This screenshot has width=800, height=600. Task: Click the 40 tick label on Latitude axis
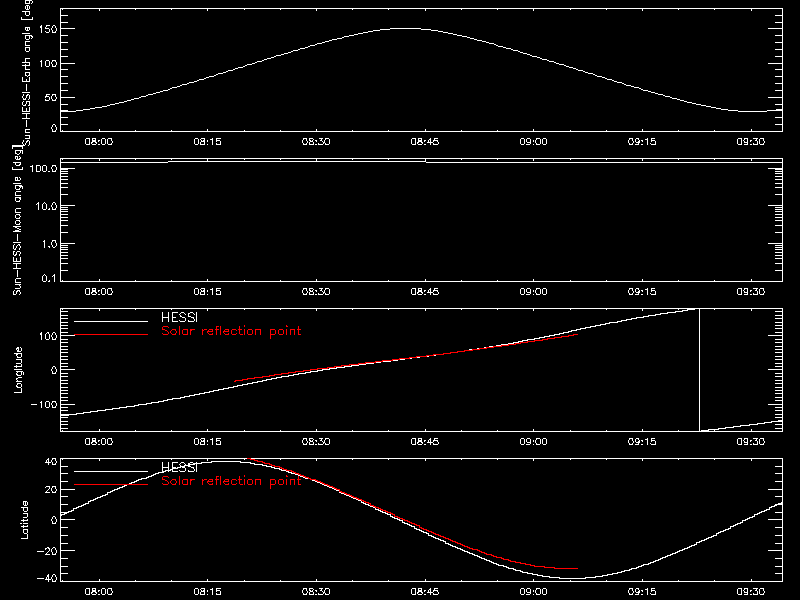click(51, 461)
